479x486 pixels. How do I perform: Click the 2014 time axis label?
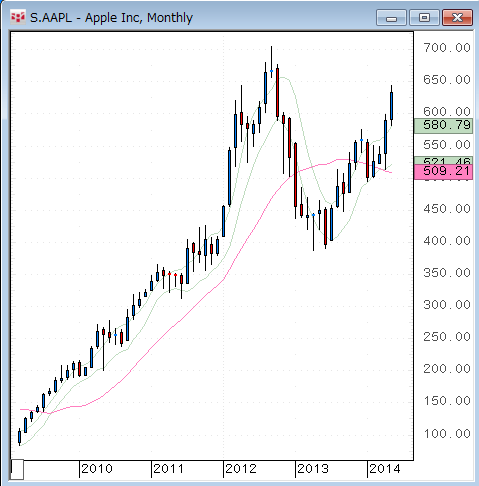pos(385,469)
